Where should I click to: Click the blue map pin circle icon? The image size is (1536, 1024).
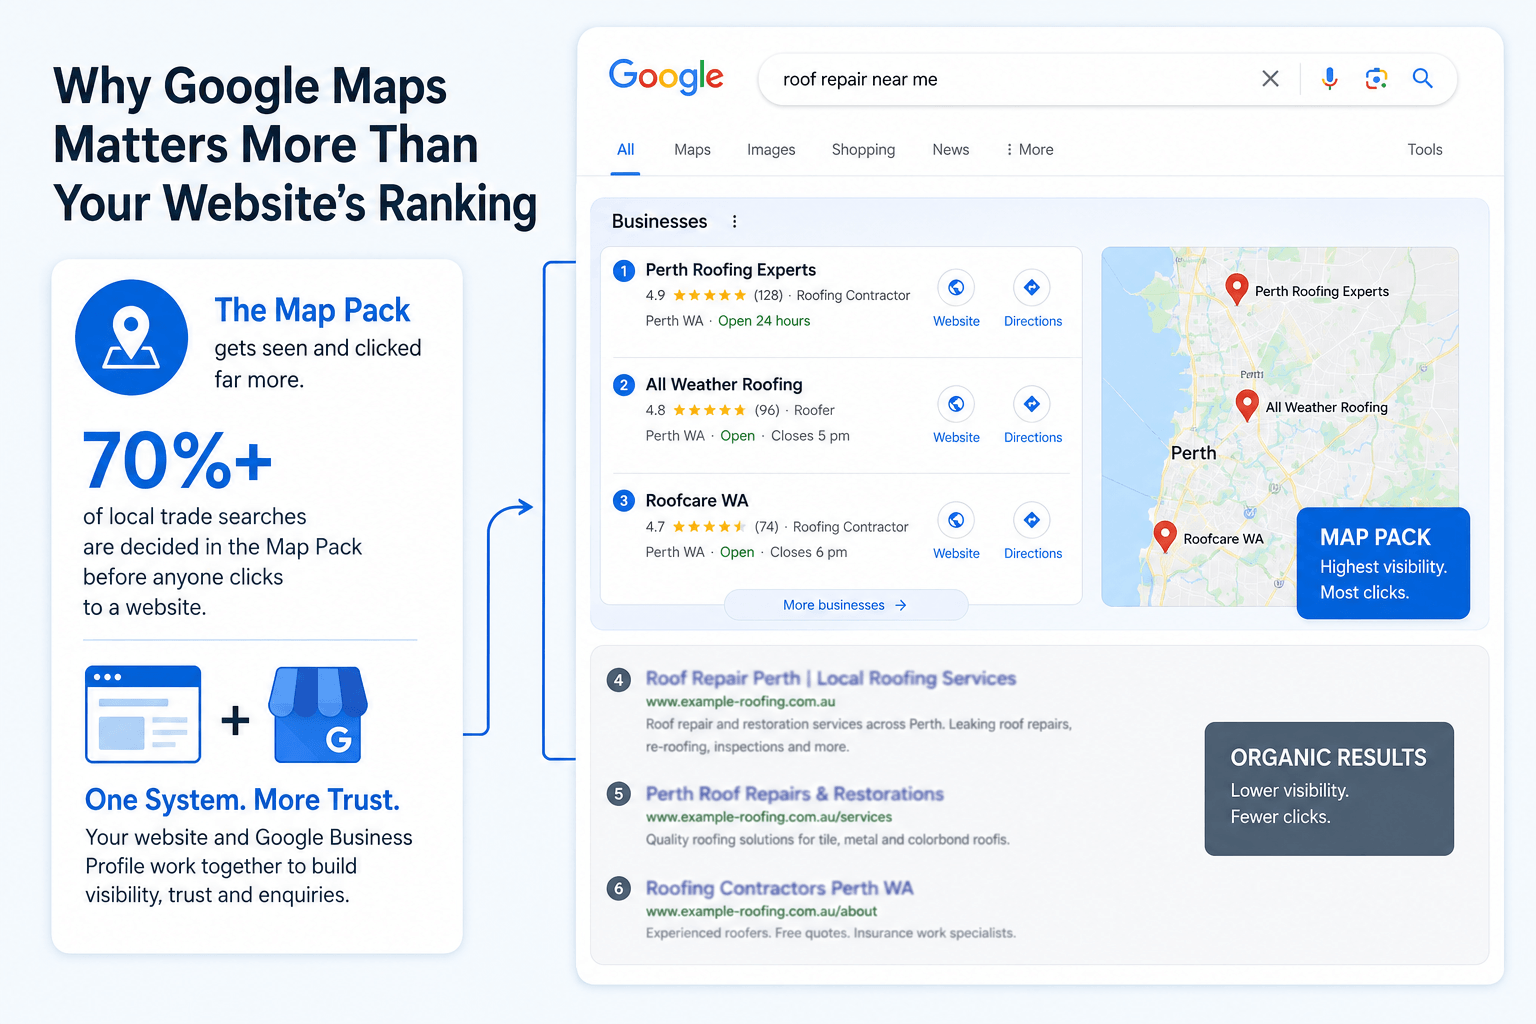point(131,337)
